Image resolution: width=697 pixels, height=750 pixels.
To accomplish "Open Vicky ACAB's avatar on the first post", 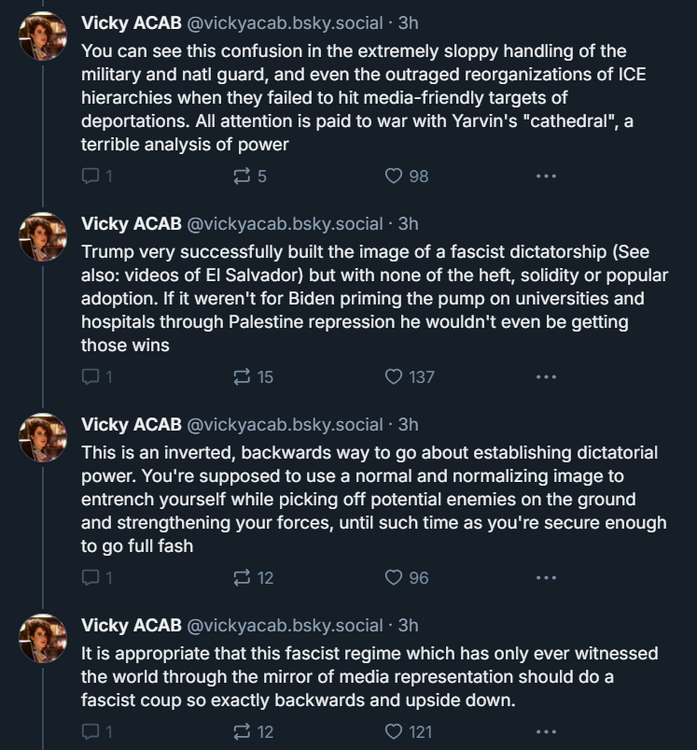I will click(43, 37).
